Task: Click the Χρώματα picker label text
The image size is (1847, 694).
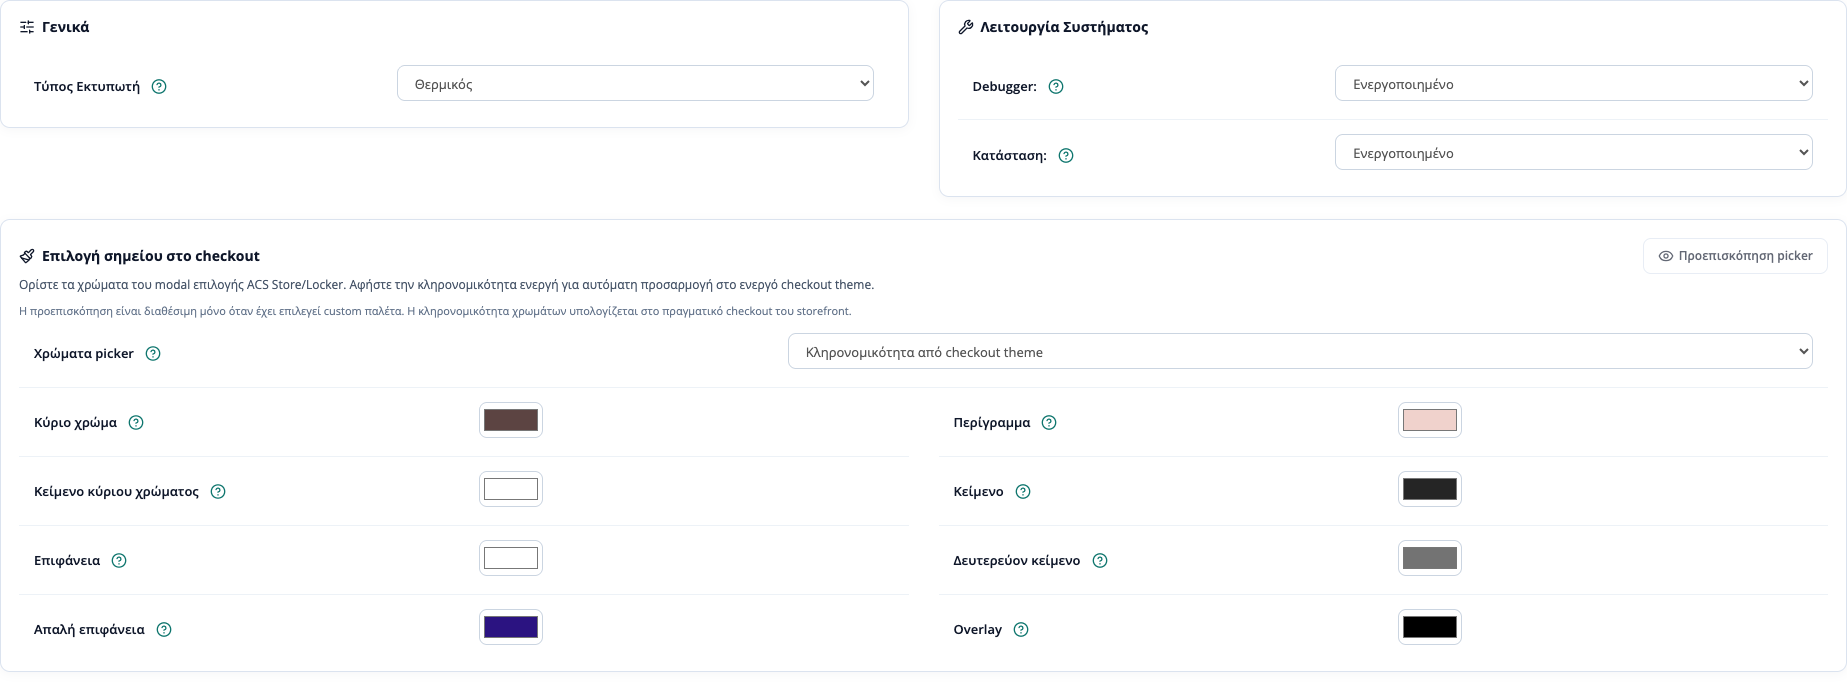Action: (x=84, y=354)
